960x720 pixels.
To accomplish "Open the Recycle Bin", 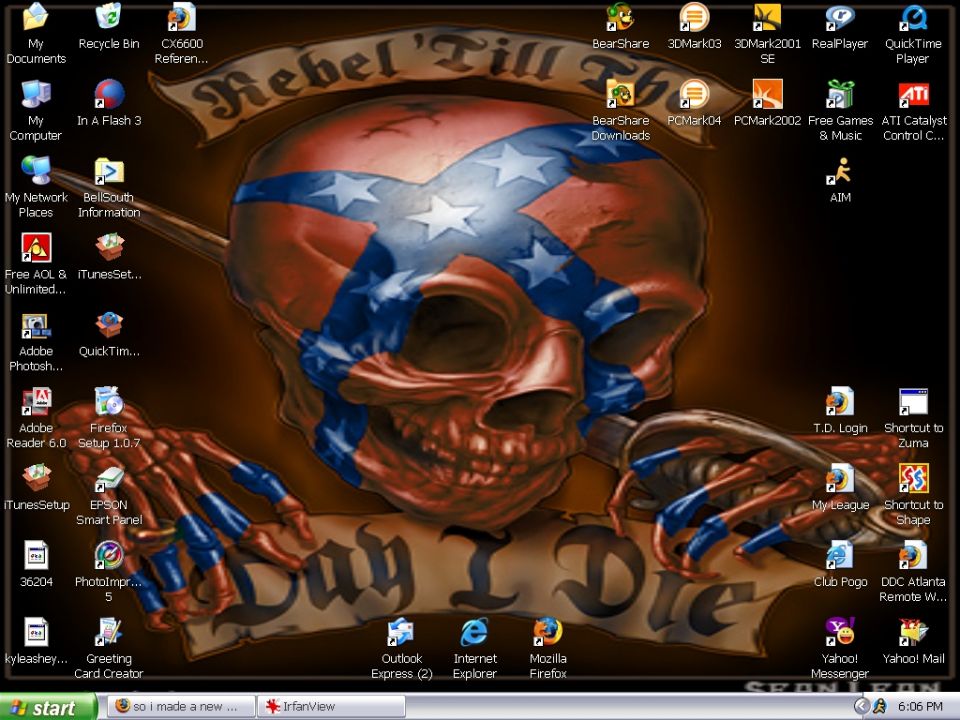I will tap(109, 17).
